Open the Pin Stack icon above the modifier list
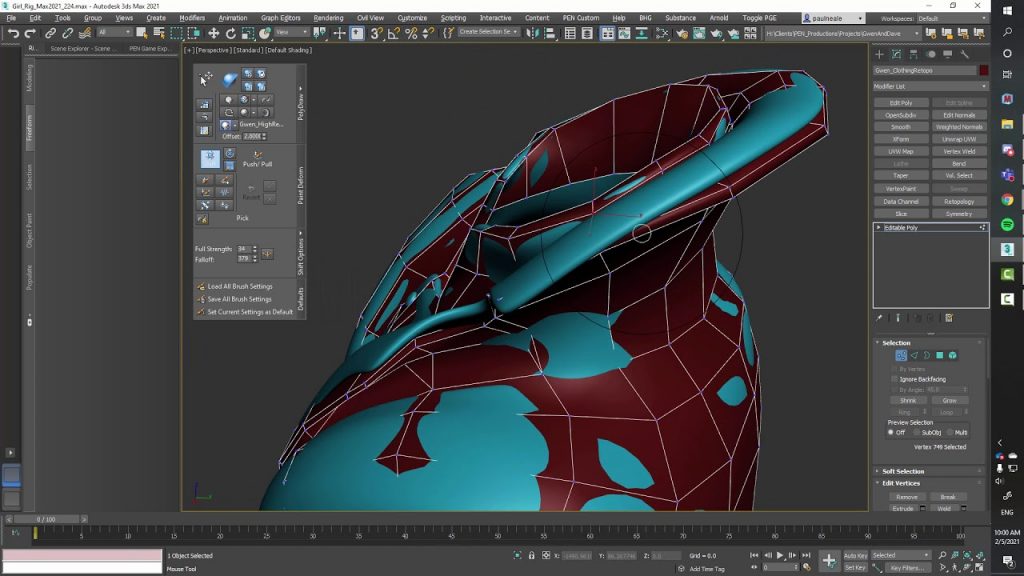The image size is (1024, 576). [880, 317]
